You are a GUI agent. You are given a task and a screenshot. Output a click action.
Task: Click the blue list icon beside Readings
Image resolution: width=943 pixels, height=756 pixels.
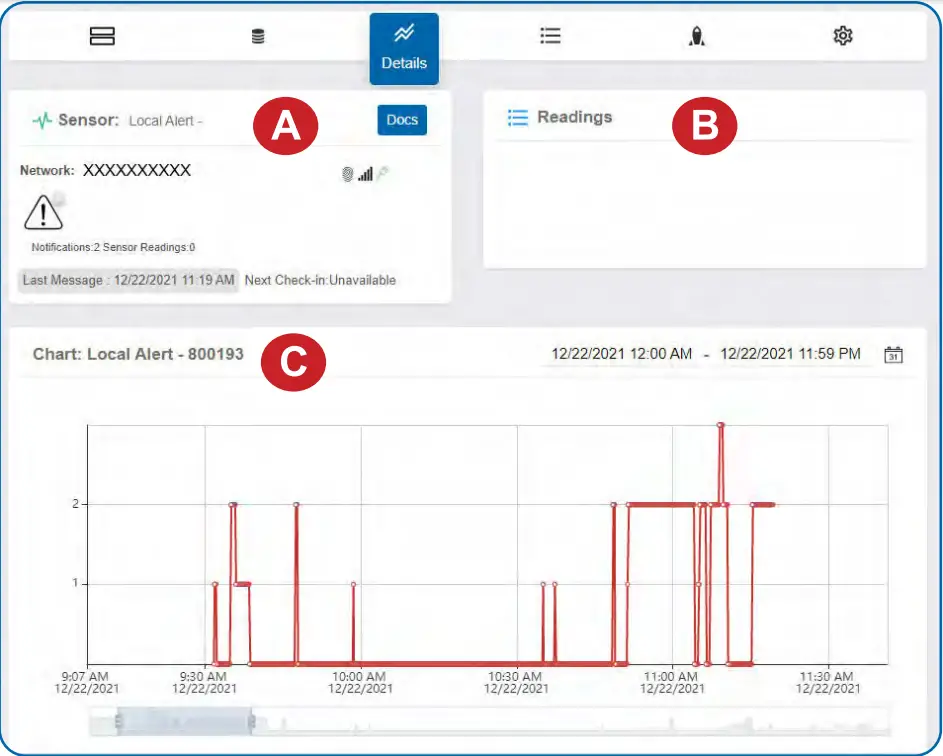tap(516, 117)
